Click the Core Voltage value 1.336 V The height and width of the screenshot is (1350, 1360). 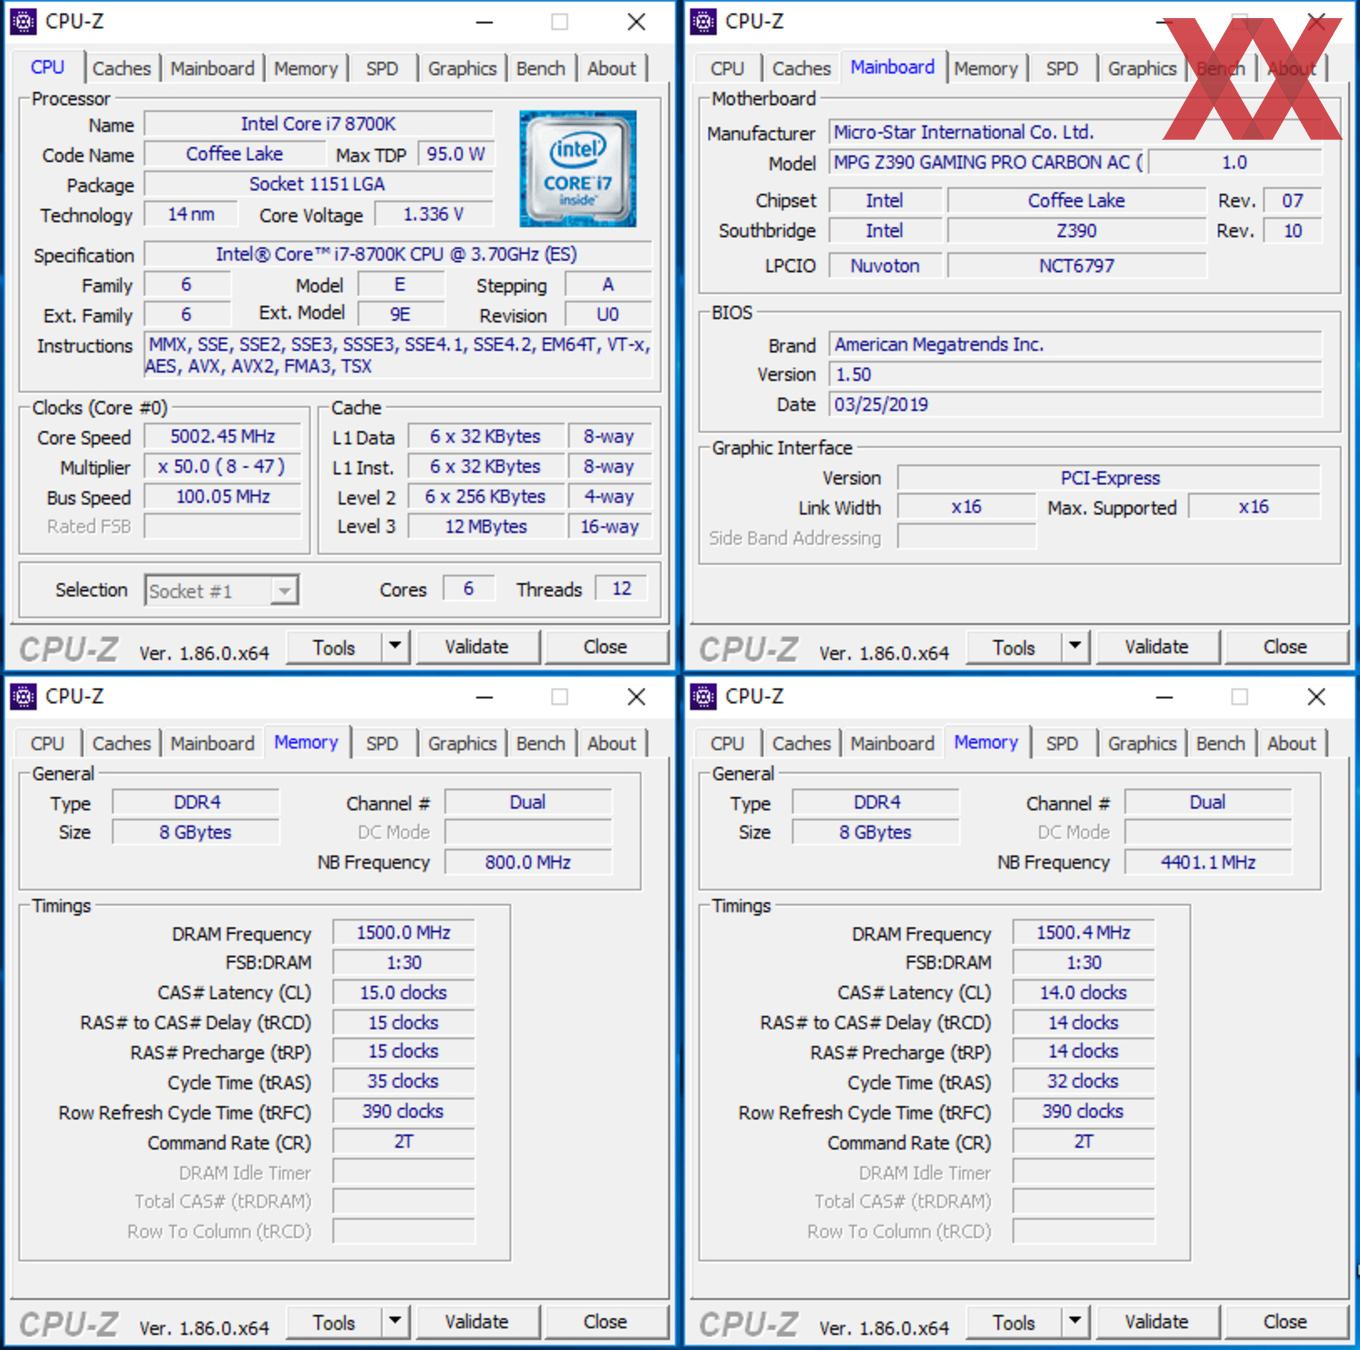point(433,215)
